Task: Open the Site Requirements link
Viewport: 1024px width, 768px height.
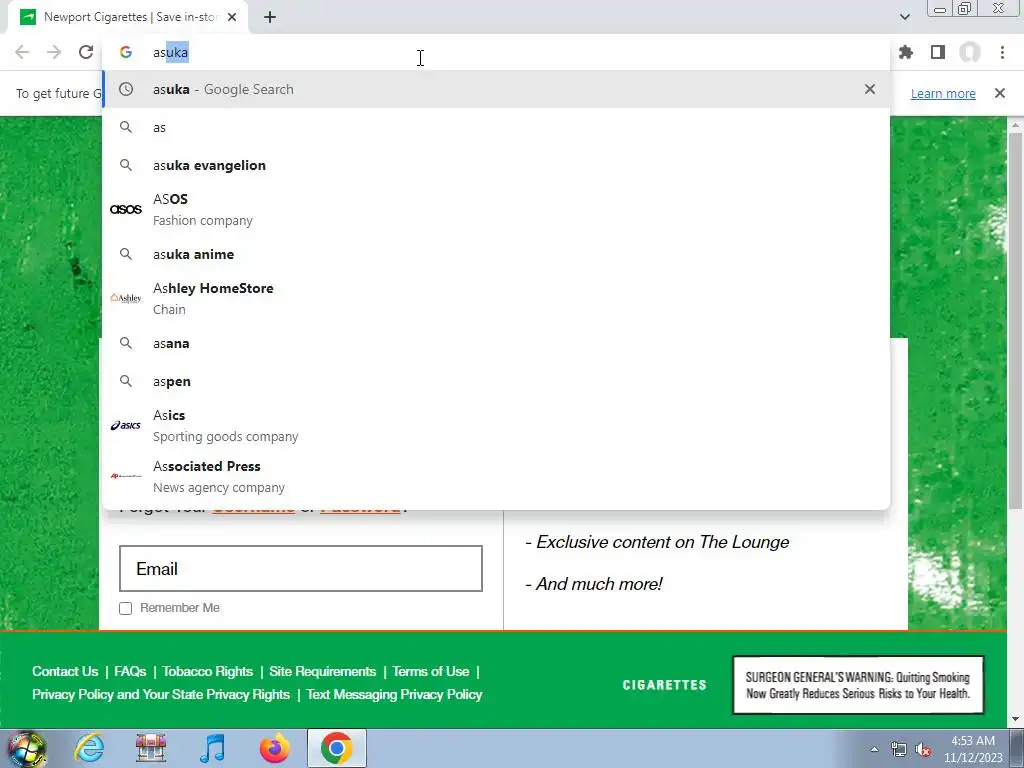Action: 323,671
